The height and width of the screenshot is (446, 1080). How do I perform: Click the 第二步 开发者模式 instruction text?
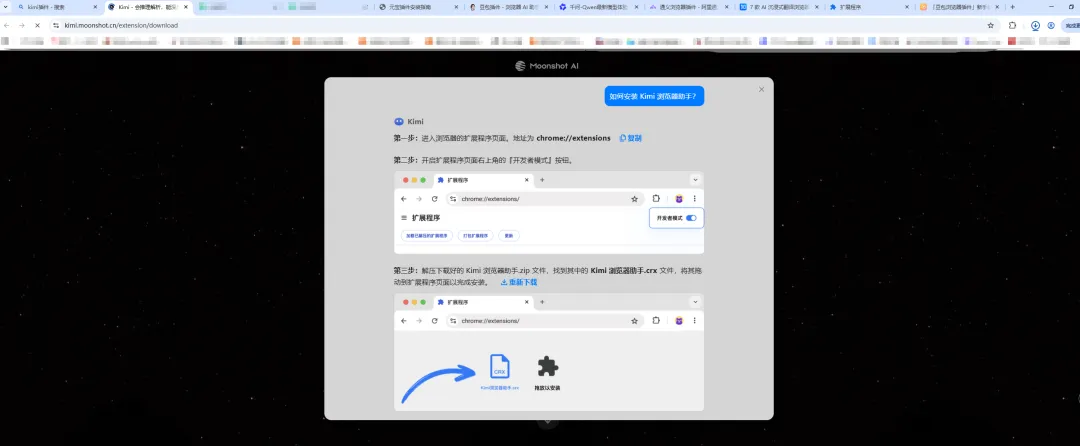(484, 160)
